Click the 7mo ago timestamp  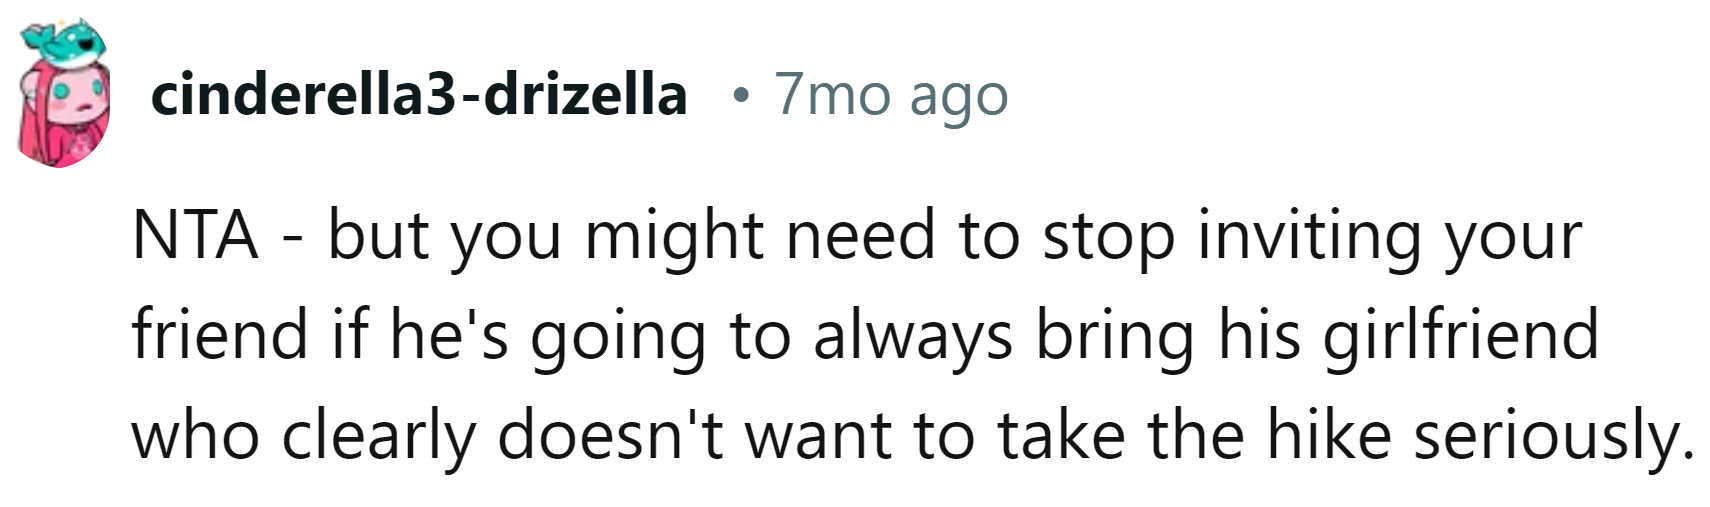click(x=891, y=95)
